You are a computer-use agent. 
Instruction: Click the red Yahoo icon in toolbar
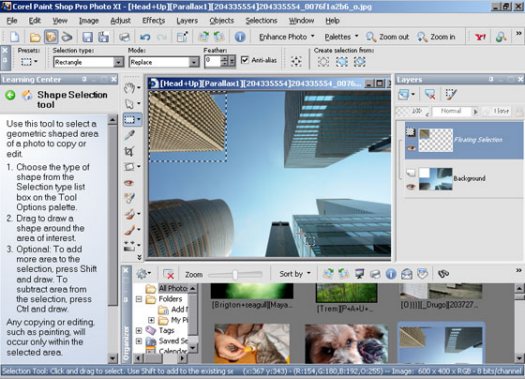click(x=480, y=37)
